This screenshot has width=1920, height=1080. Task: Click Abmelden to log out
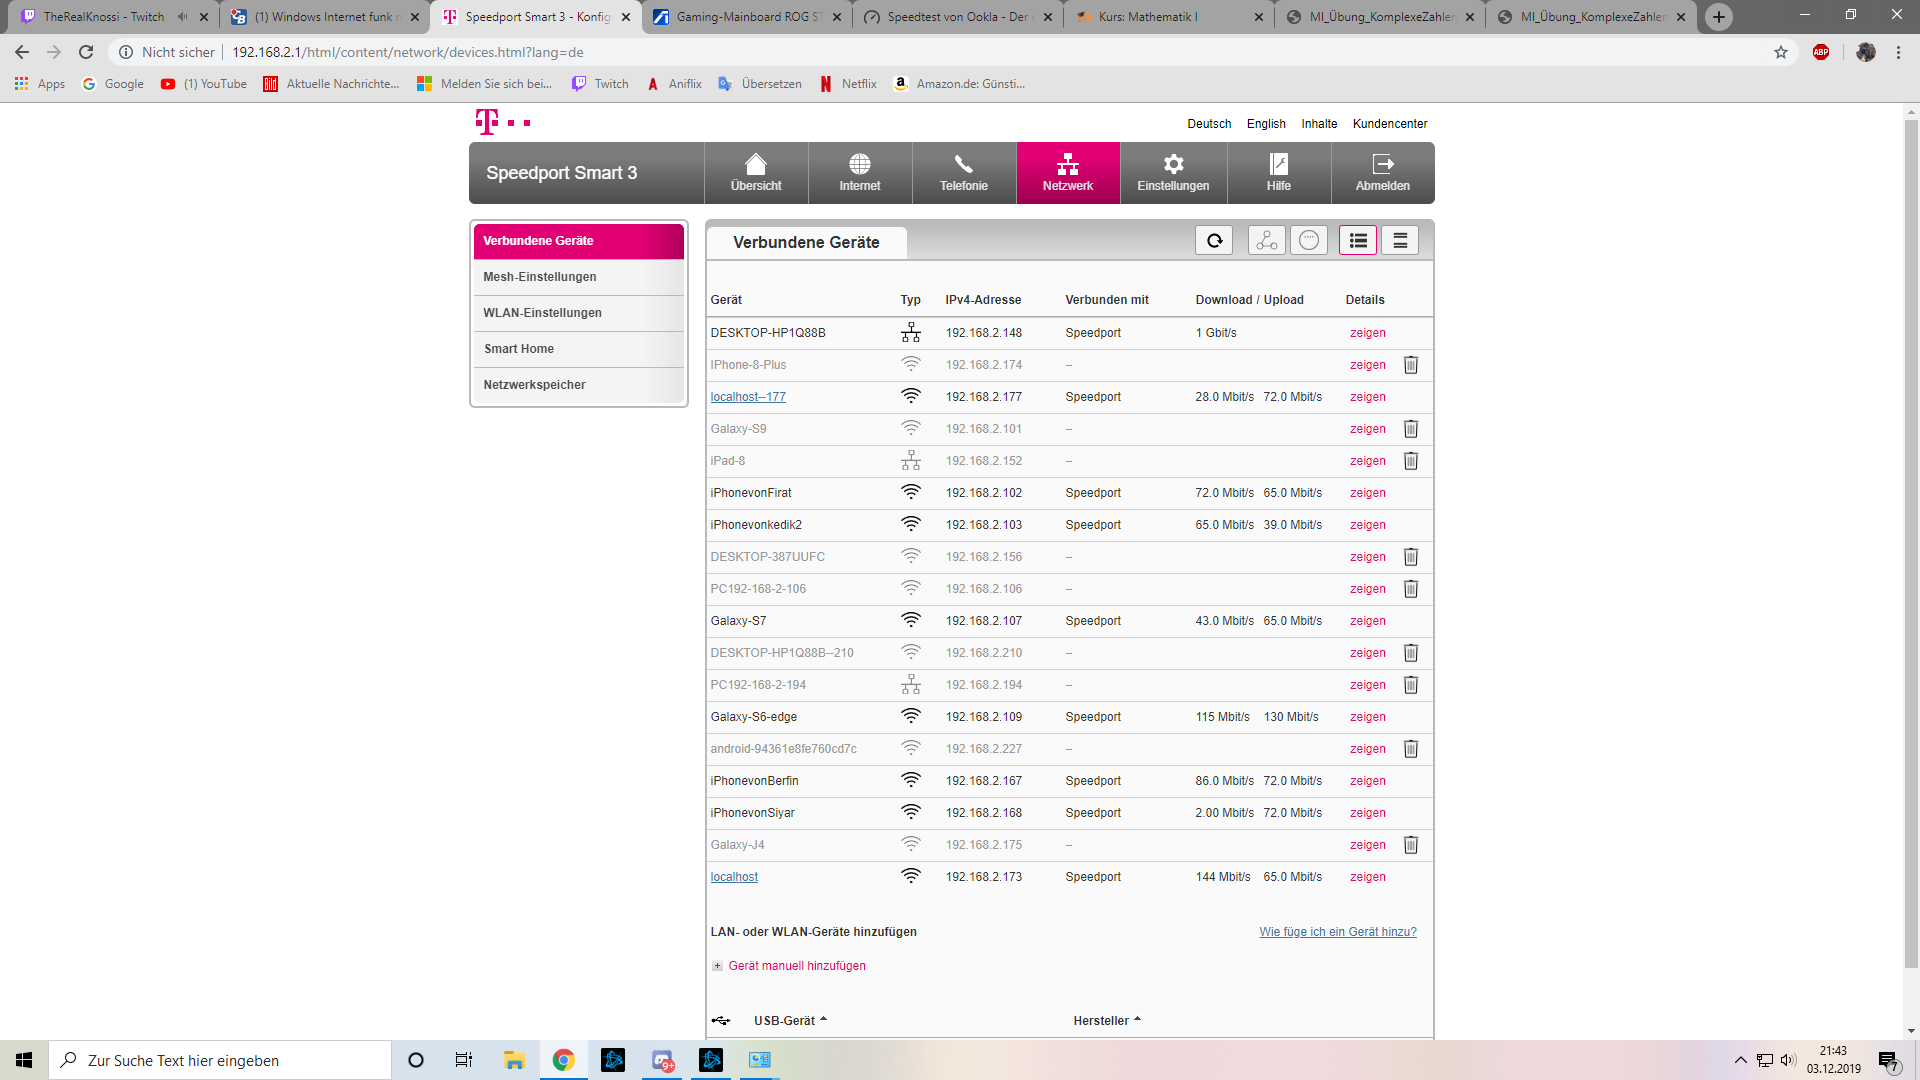[x=1382, y=173]
